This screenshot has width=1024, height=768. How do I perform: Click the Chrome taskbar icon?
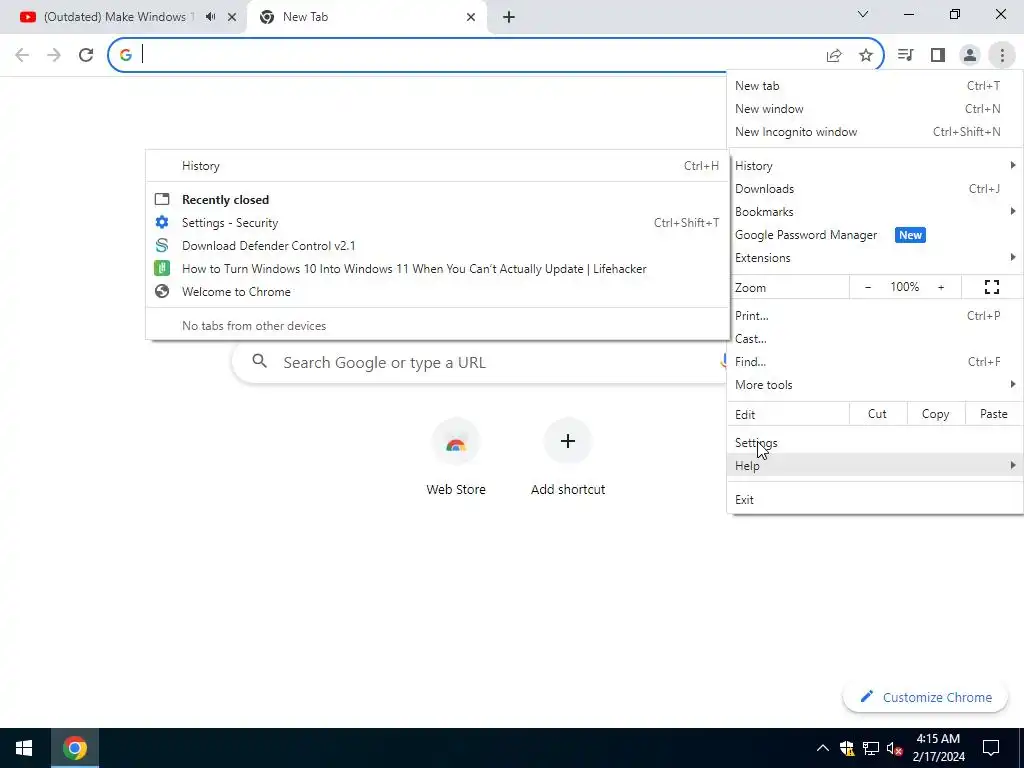point(75,748)
